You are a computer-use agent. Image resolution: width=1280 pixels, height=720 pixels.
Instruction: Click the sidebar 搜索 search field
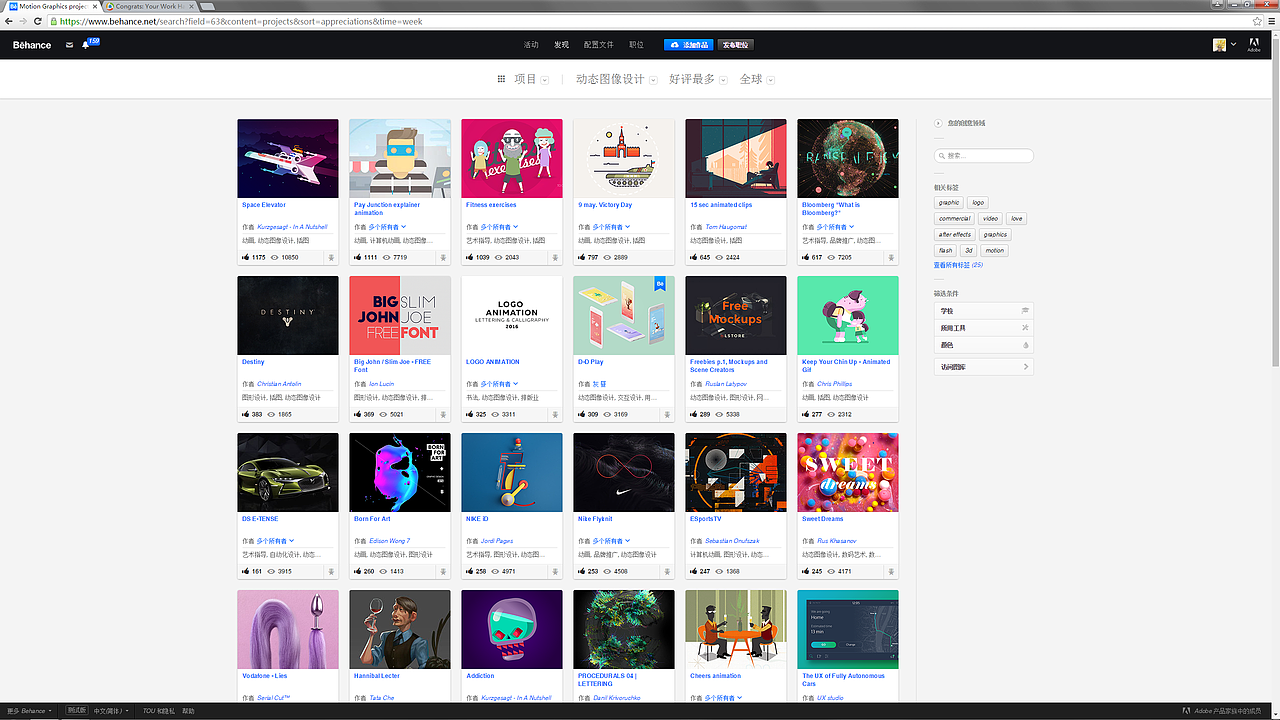pos(984,156)
